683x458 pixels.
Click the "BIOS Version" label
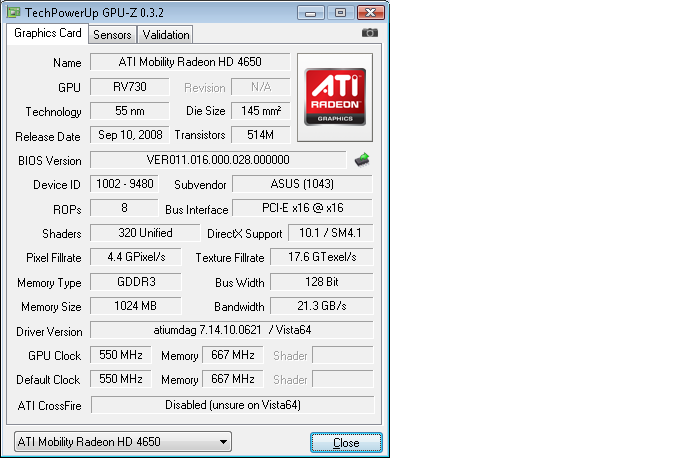50,161
